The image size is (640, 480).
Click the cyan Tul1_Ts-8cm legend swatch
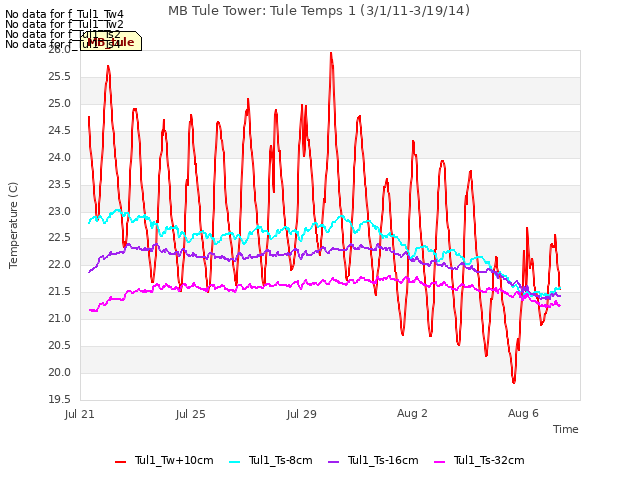(235, 462)
